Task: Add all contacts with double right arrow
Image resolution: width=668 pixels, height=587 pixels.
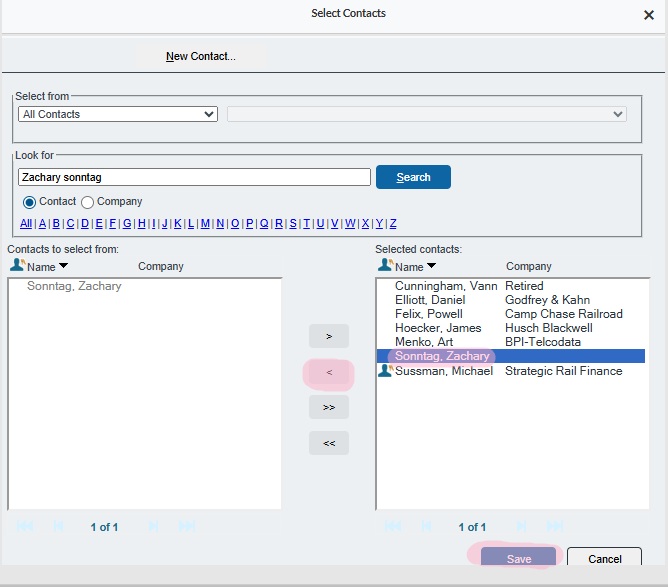Action: point(329,407)
